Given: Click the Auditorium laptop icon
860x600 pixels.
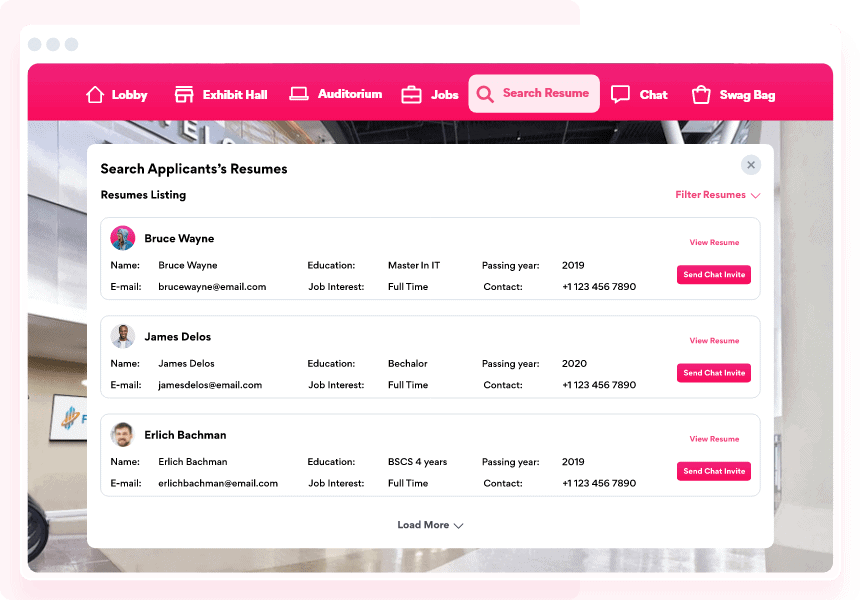Looking at the screenshot, I should click(299, 94).
